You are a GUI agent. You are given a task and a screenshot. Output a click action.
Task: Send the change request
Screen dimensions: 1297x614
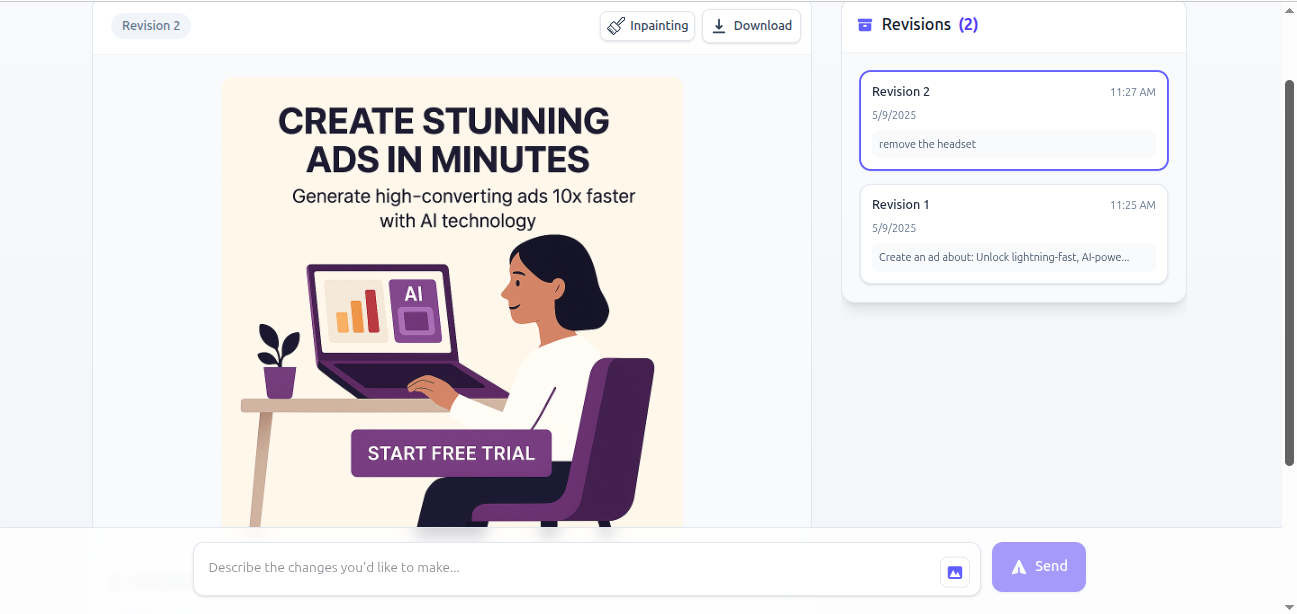click(1039, 567)
